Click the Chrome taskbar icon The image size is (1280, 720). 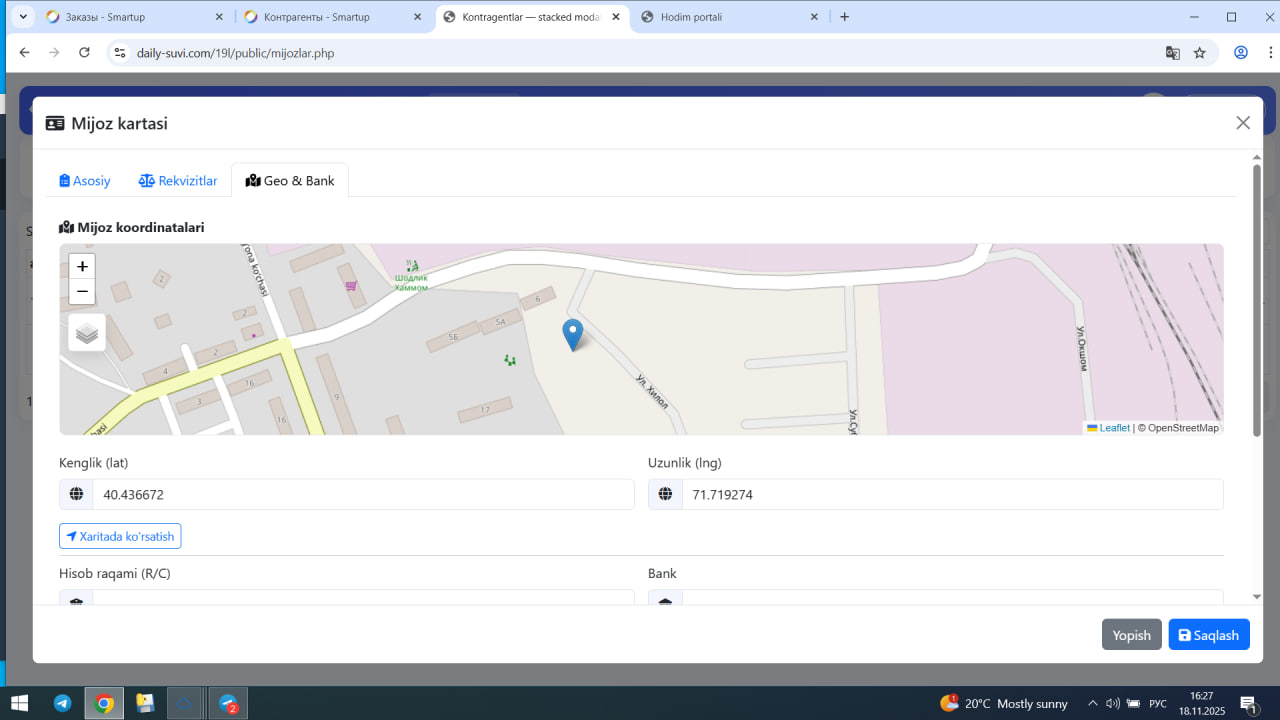click(x=104, y=703)
